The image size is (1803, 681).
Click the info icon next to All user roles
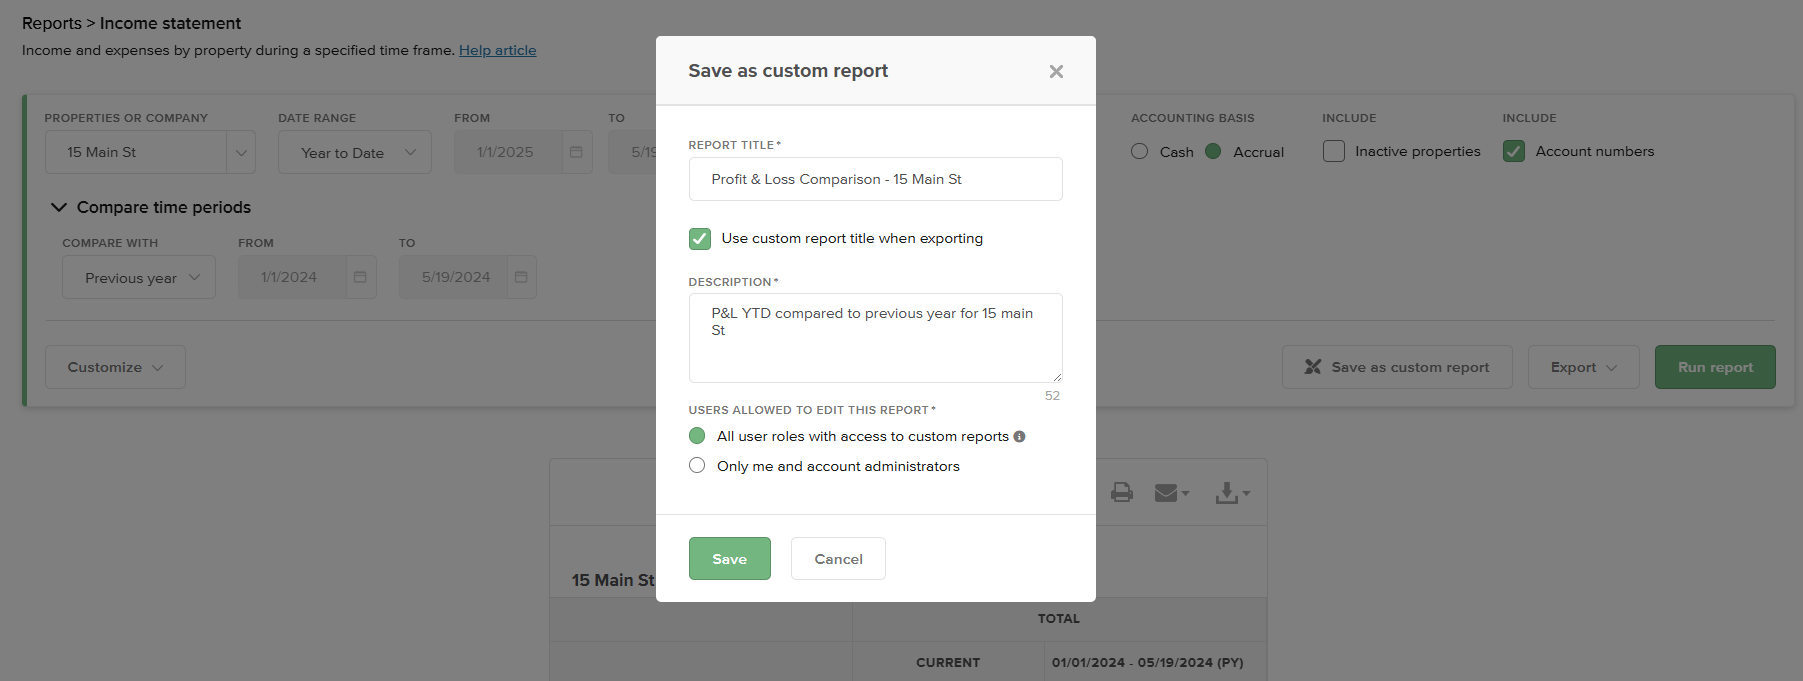pyautogui.click(x=1019, y=437)
